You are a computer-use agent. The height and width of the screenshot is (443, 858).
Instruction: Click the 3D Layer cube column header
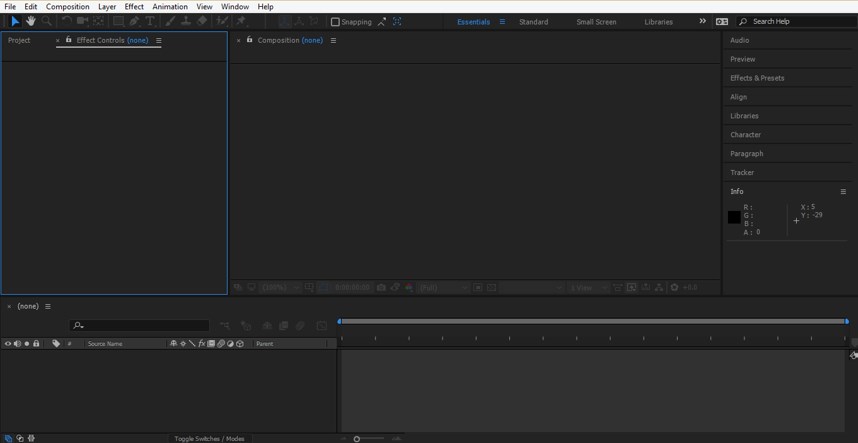coord(240,344)
